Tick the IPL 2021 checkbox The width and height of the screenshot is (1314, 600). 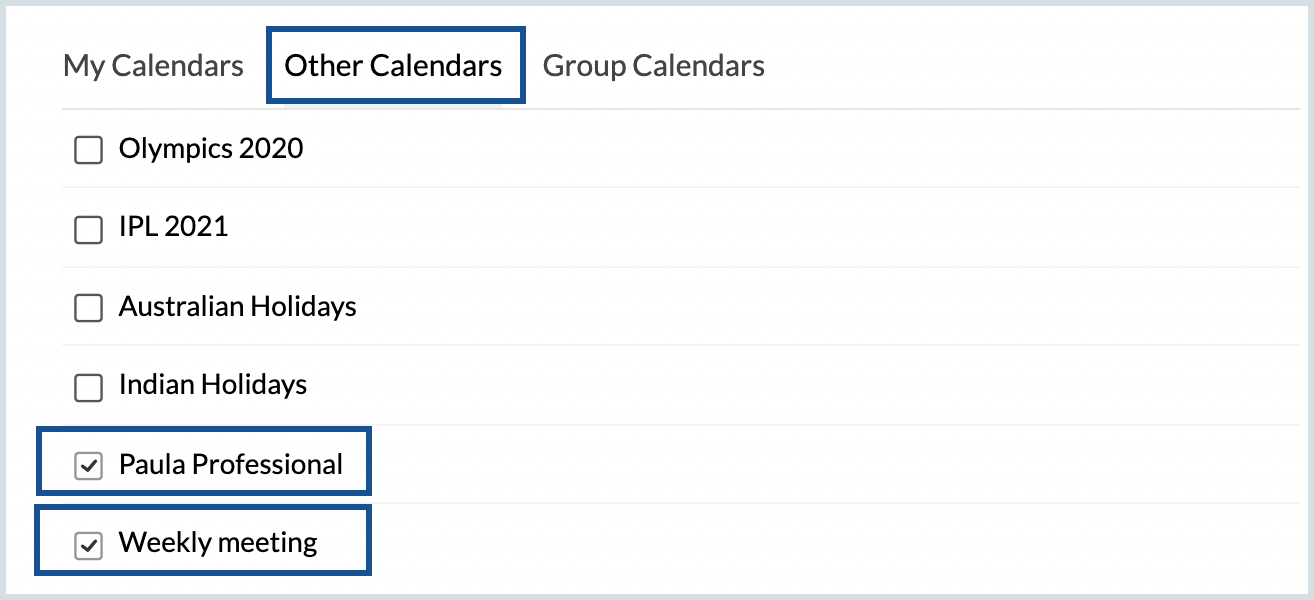pyautogui.click(x=89, y=229)
